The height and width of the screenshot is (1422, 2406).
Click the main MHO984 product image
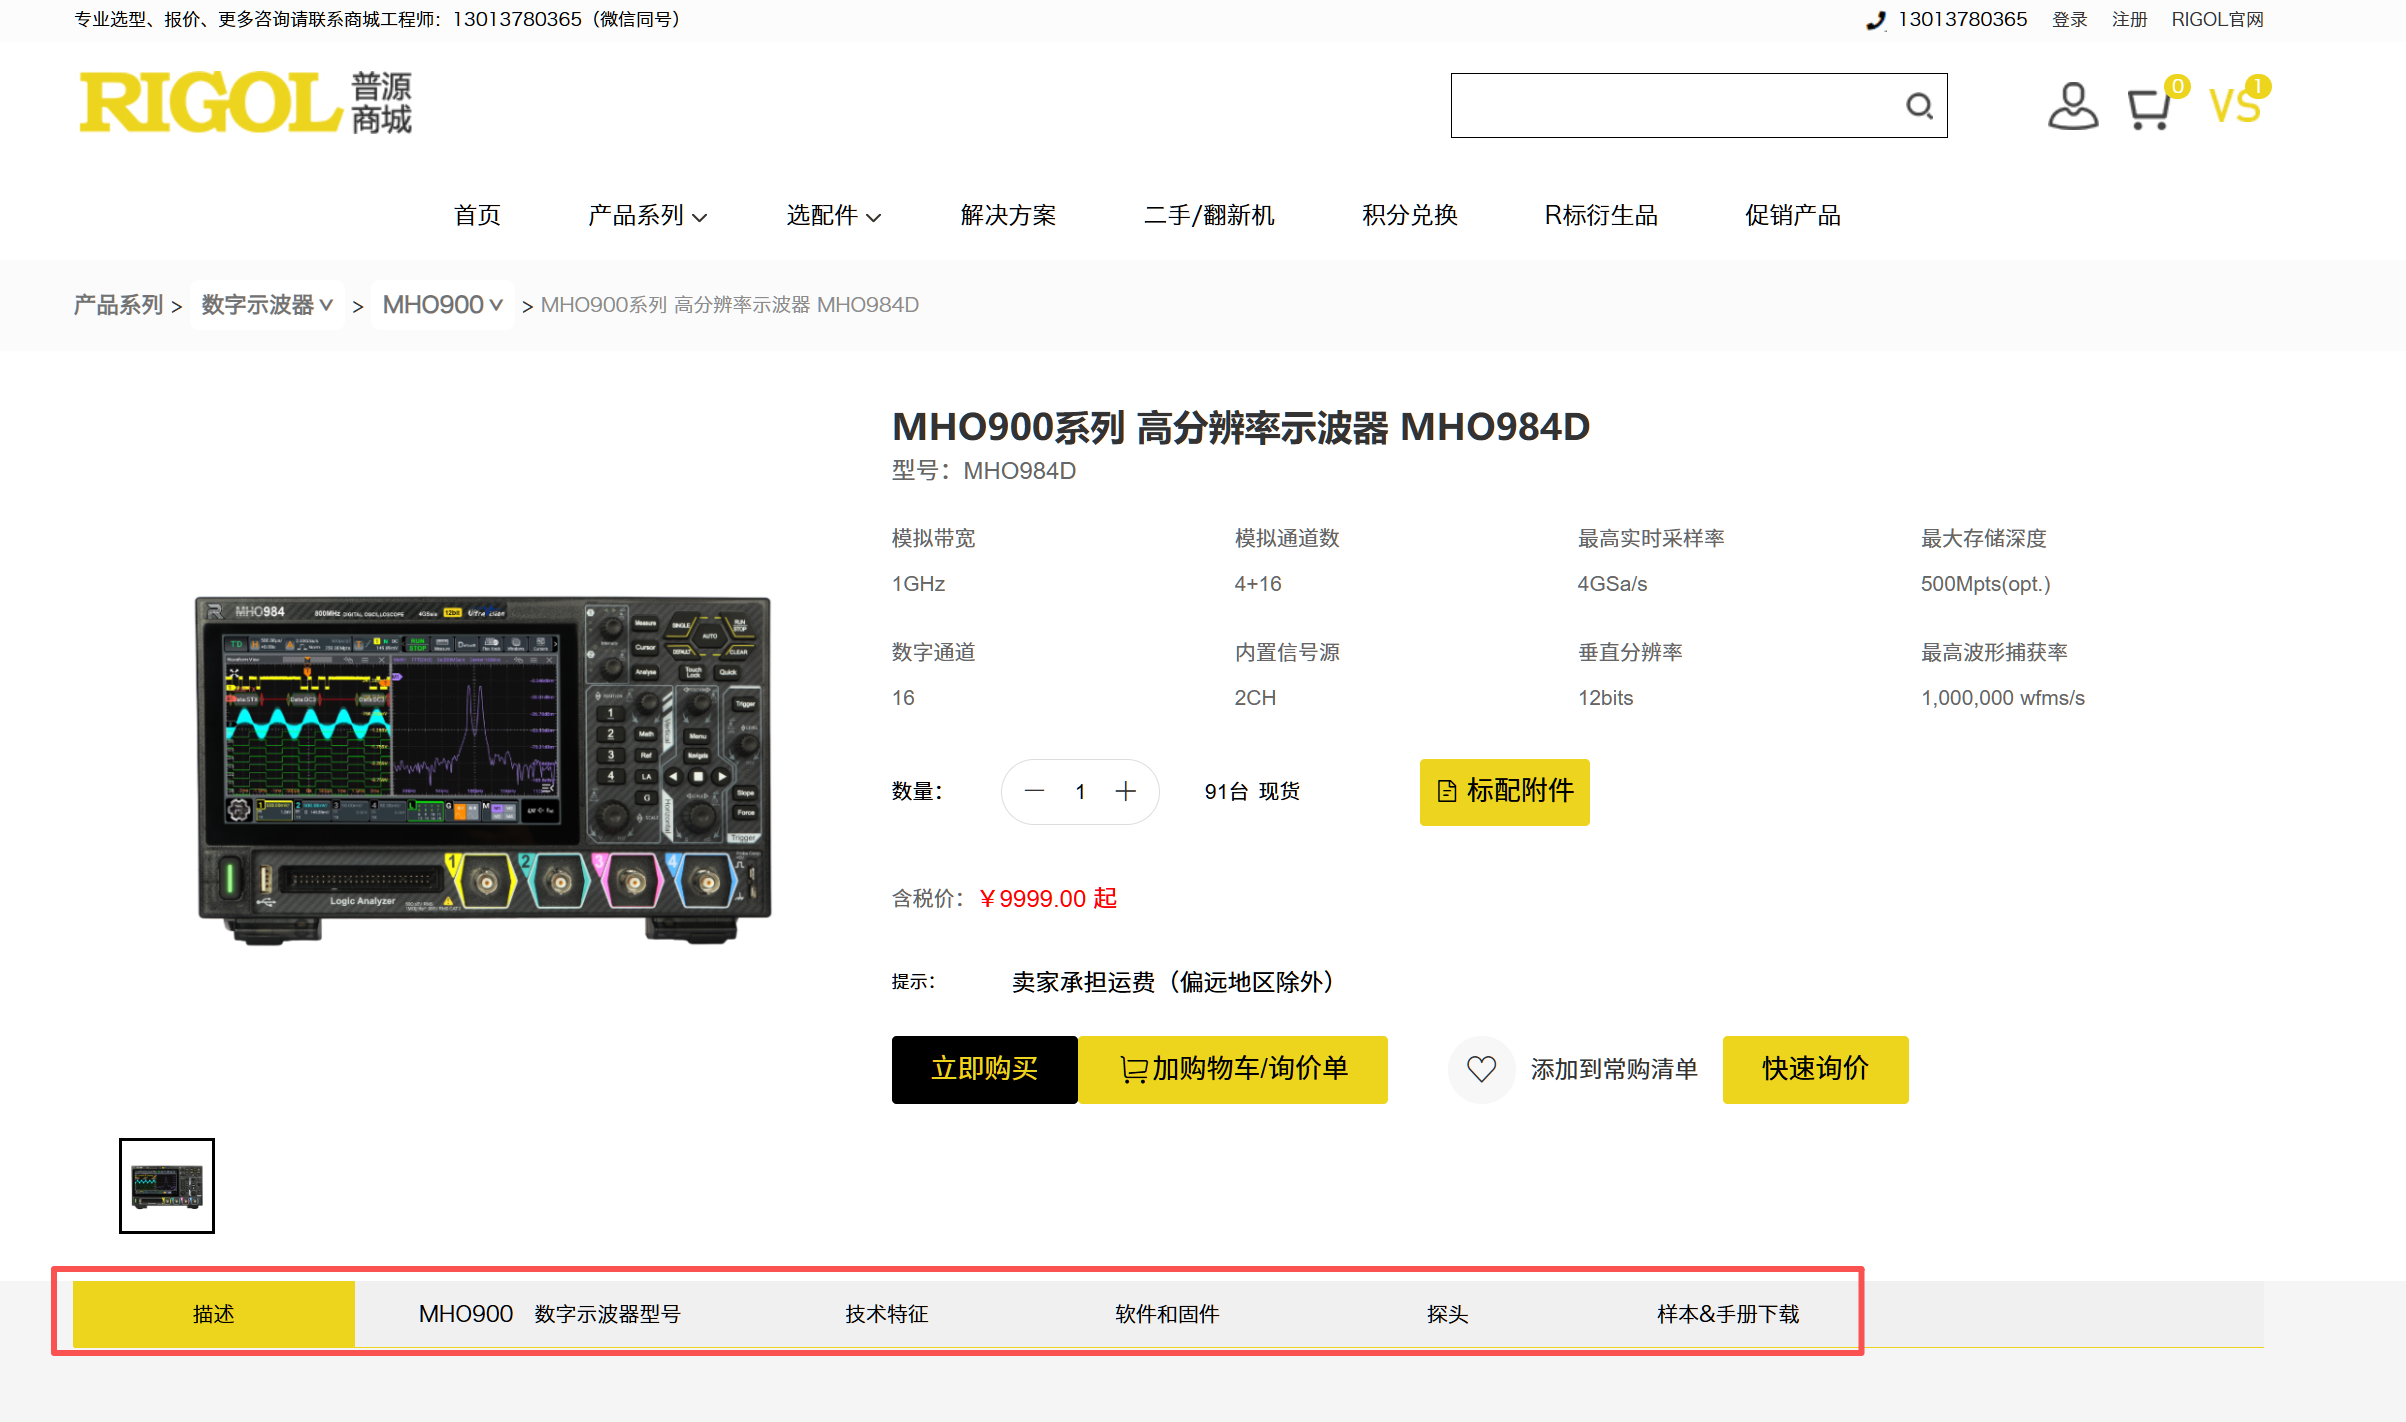point(484,771)
